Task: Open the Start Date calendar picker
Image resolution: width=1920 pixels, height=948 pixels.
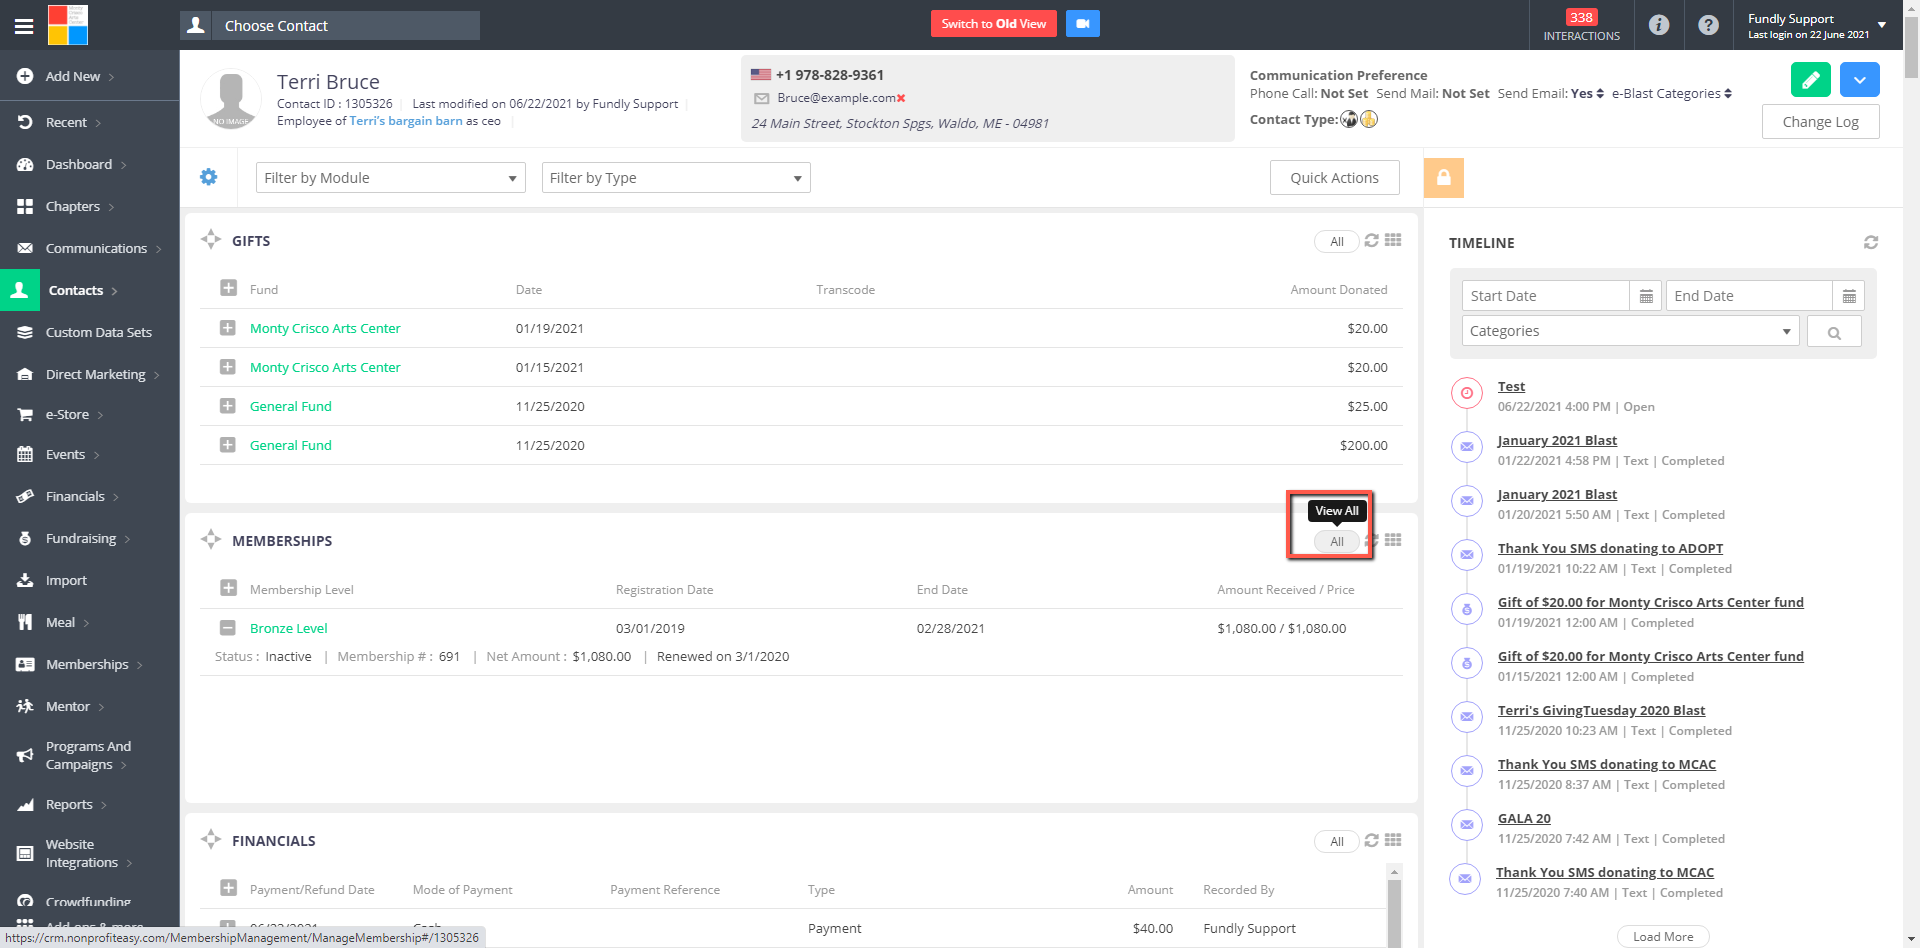Action: tap(1646, 296)
